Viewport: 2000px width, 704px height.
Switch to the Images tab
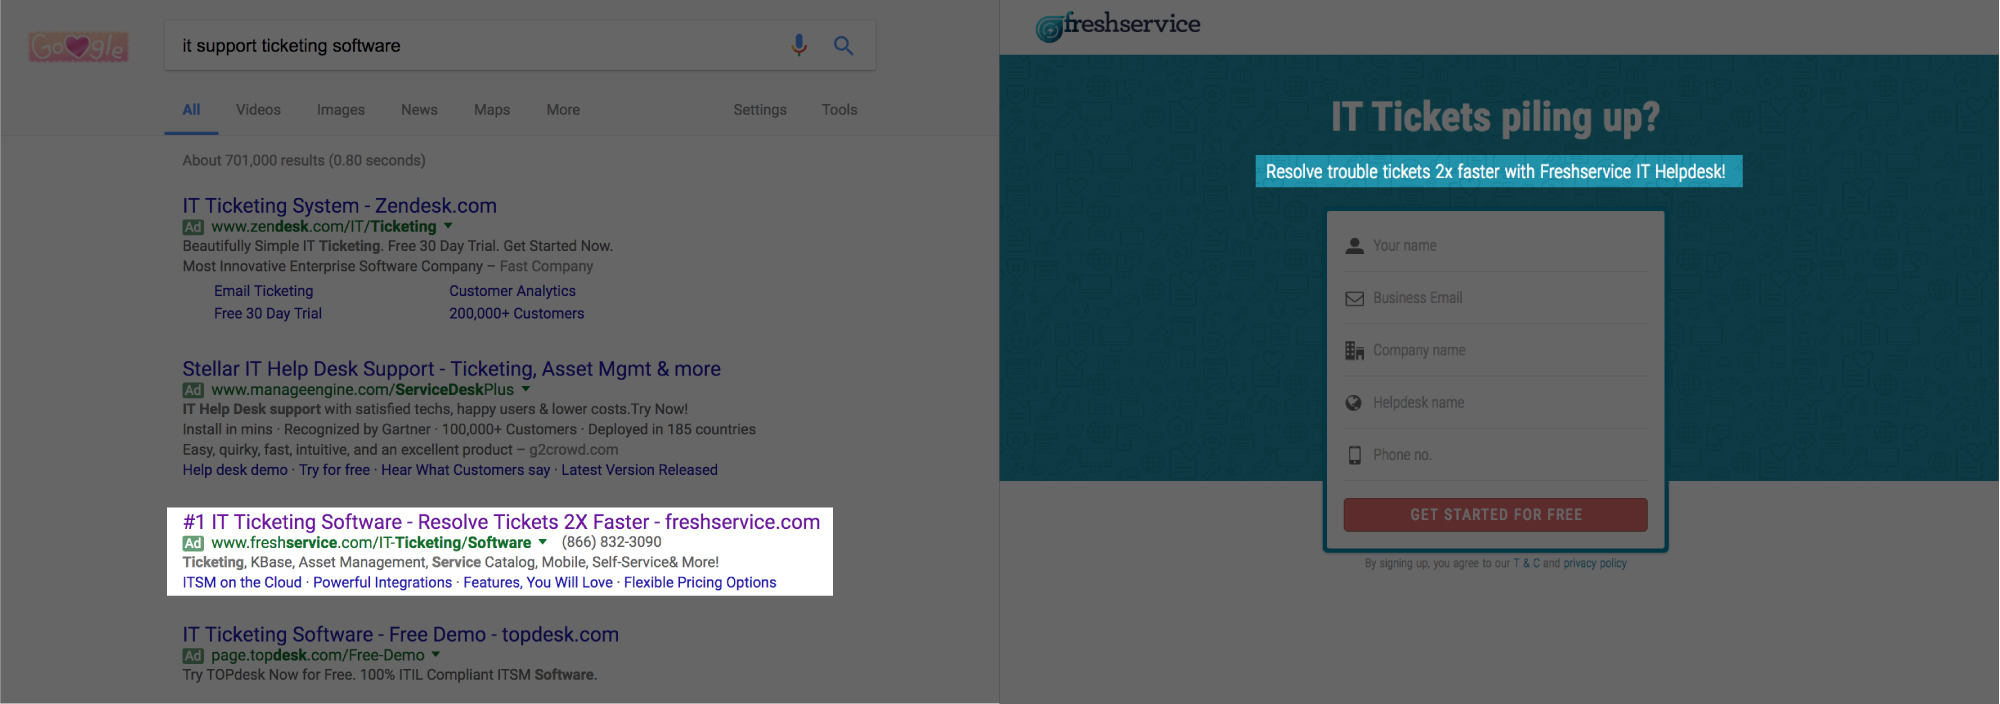[341, 110]
